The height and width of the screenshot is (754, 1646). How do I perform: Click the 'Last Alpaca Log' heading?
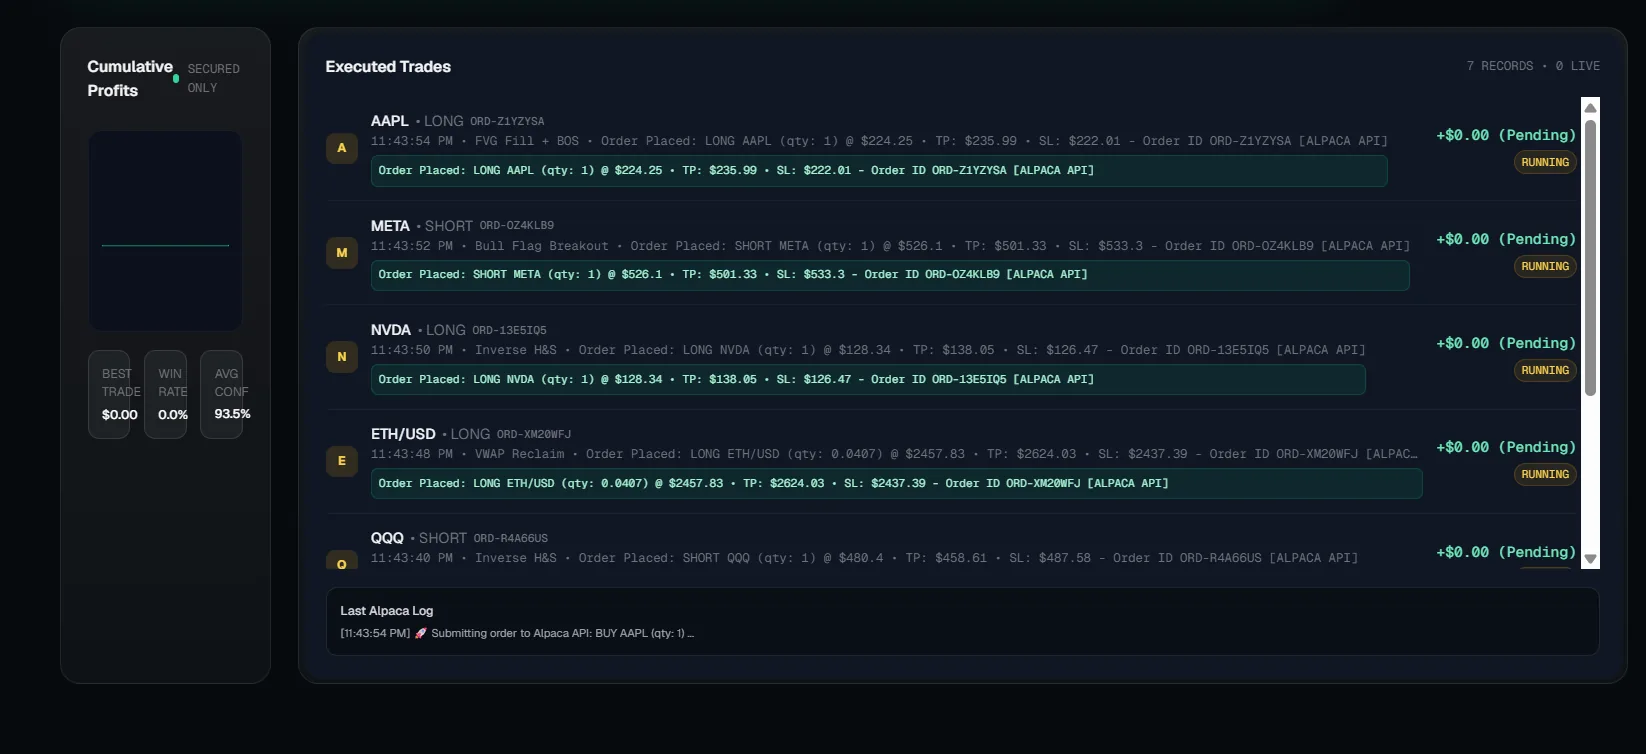pos(387,611)
